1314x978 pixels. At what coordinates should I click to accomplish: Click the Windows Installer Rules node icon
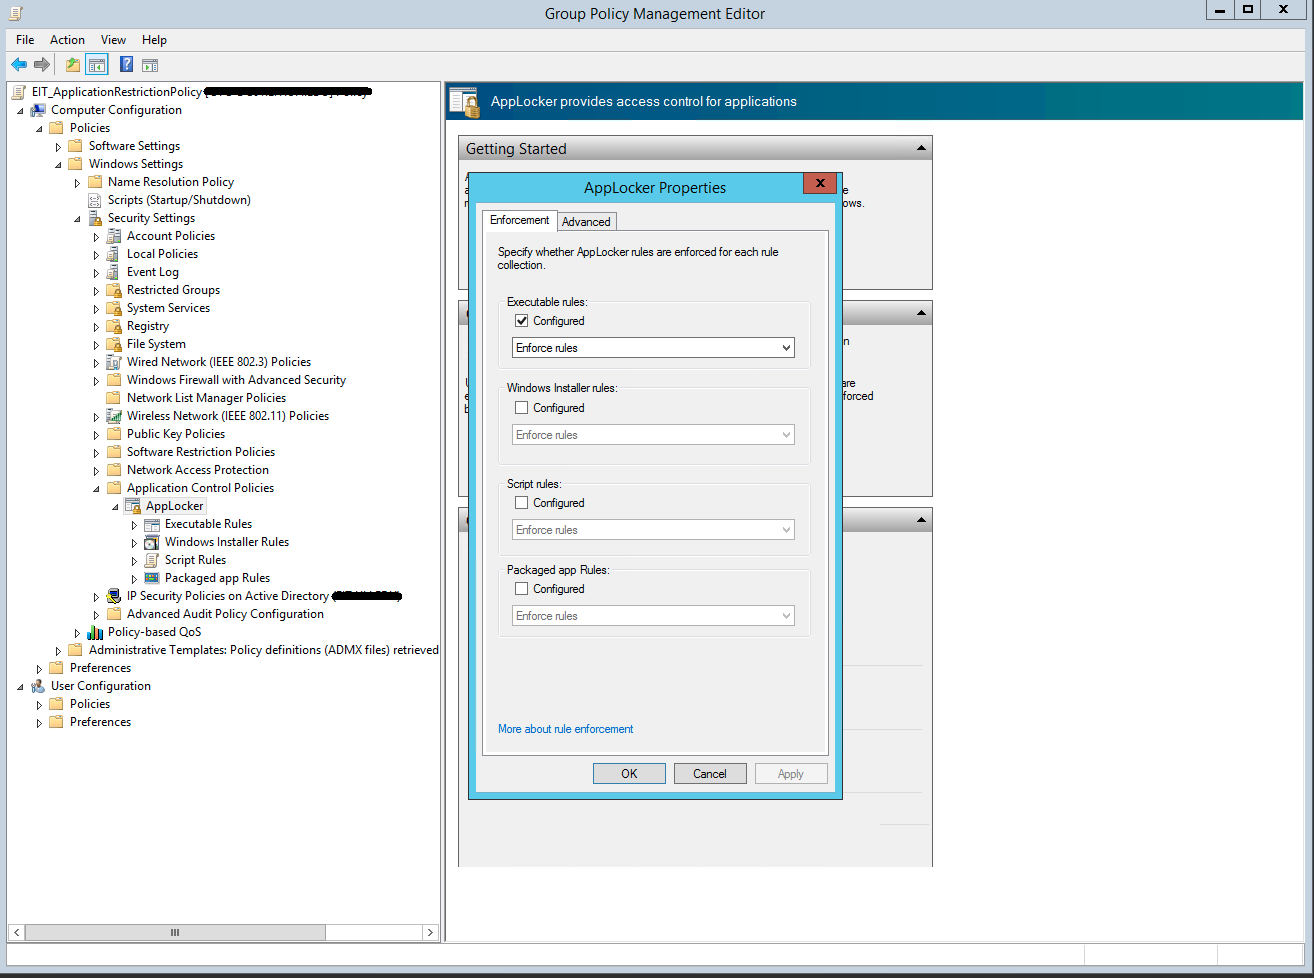point(152,542)
